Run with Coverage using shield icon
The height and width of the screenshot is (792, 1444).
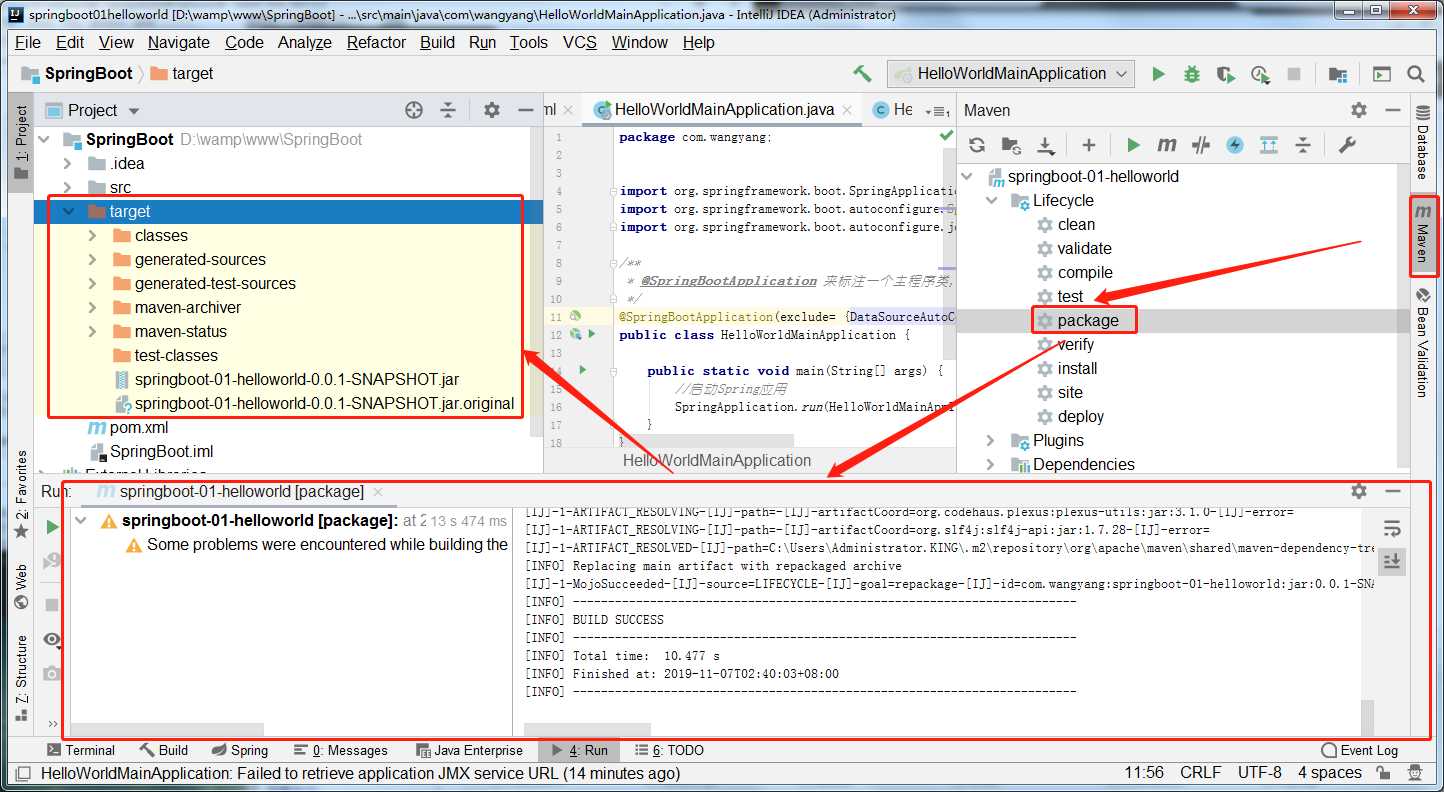pyautogui.click(x=1225, y=74)
